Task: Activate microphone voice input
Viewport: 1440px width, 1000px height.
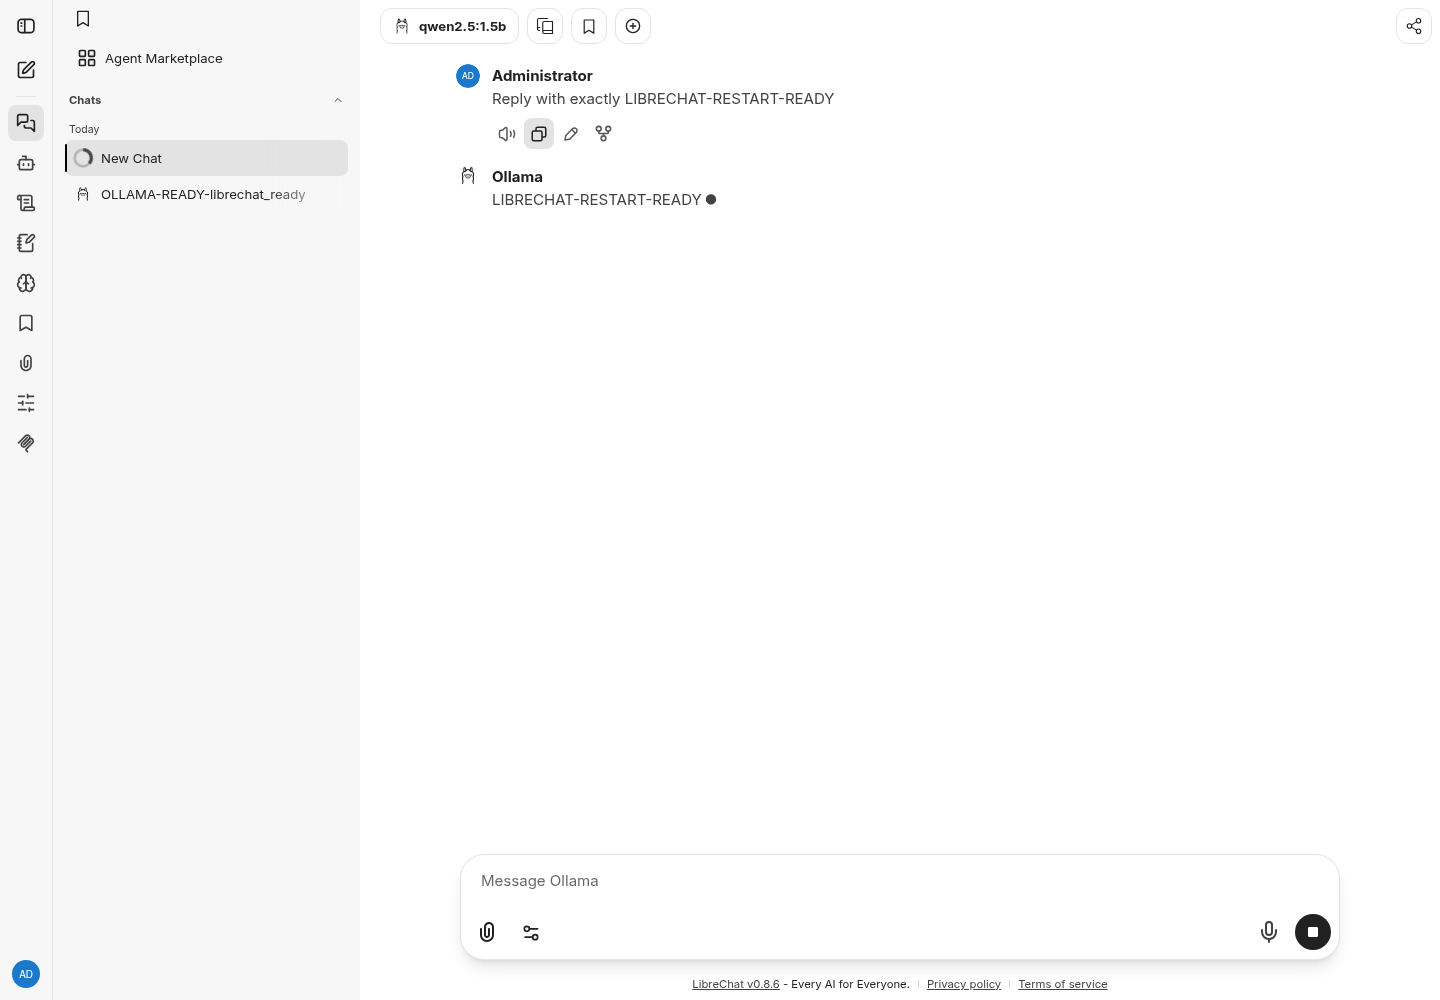Action: pos(1269,932)
